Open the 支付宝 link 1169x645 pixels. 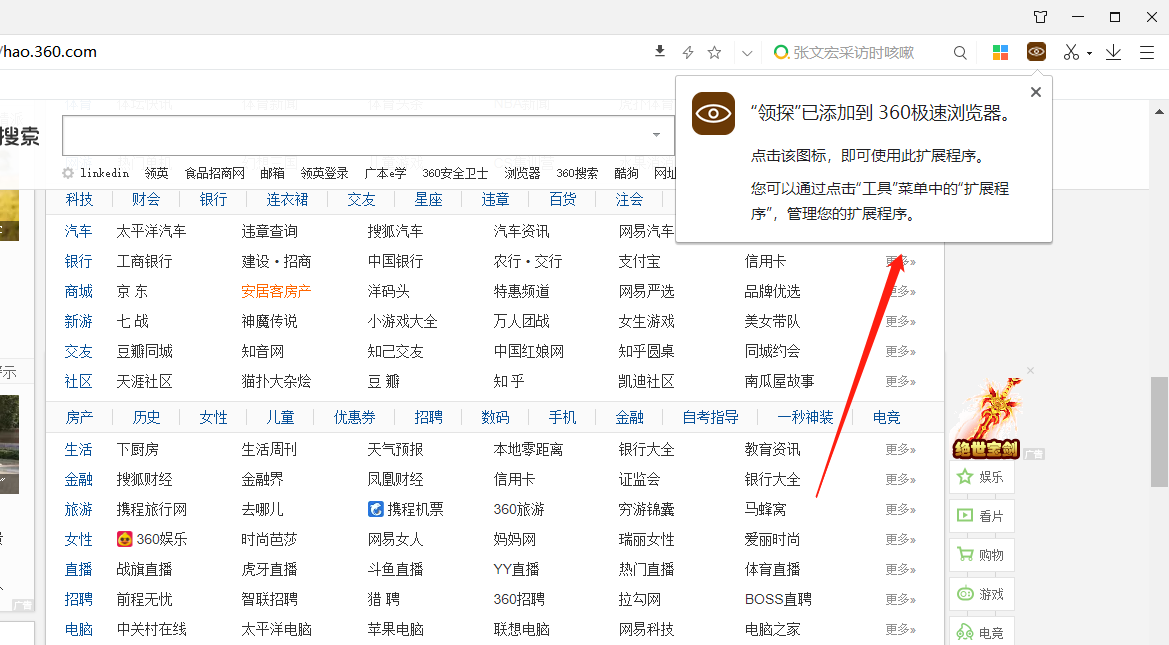click(x=639, y=261)
